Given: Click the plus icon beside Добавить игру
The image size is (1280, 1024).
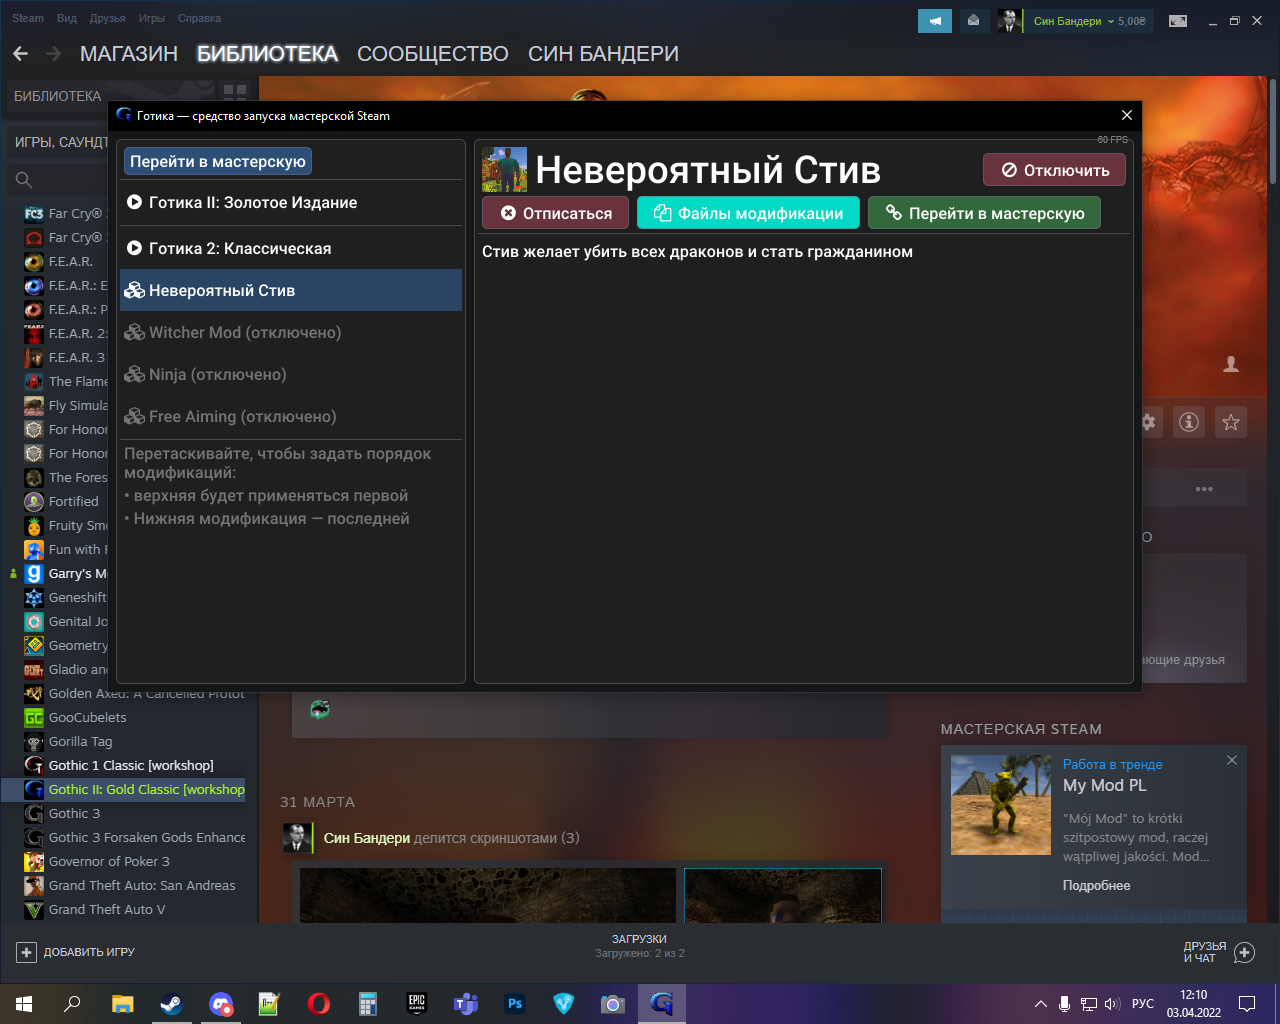Looking at the screenshot, I should [27, 953].
